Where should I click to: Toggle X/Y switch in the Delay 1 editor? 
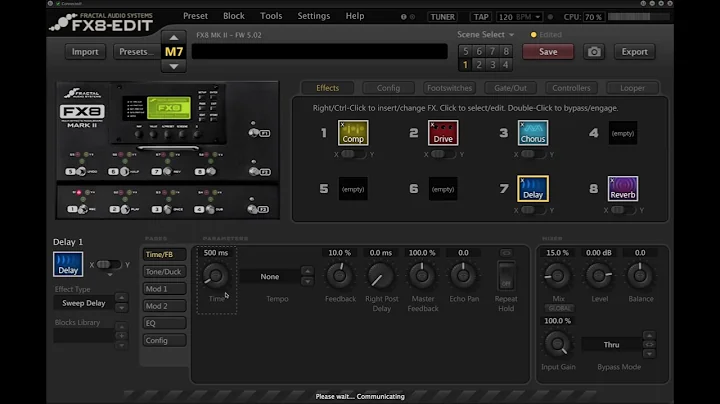click(109, 264)
